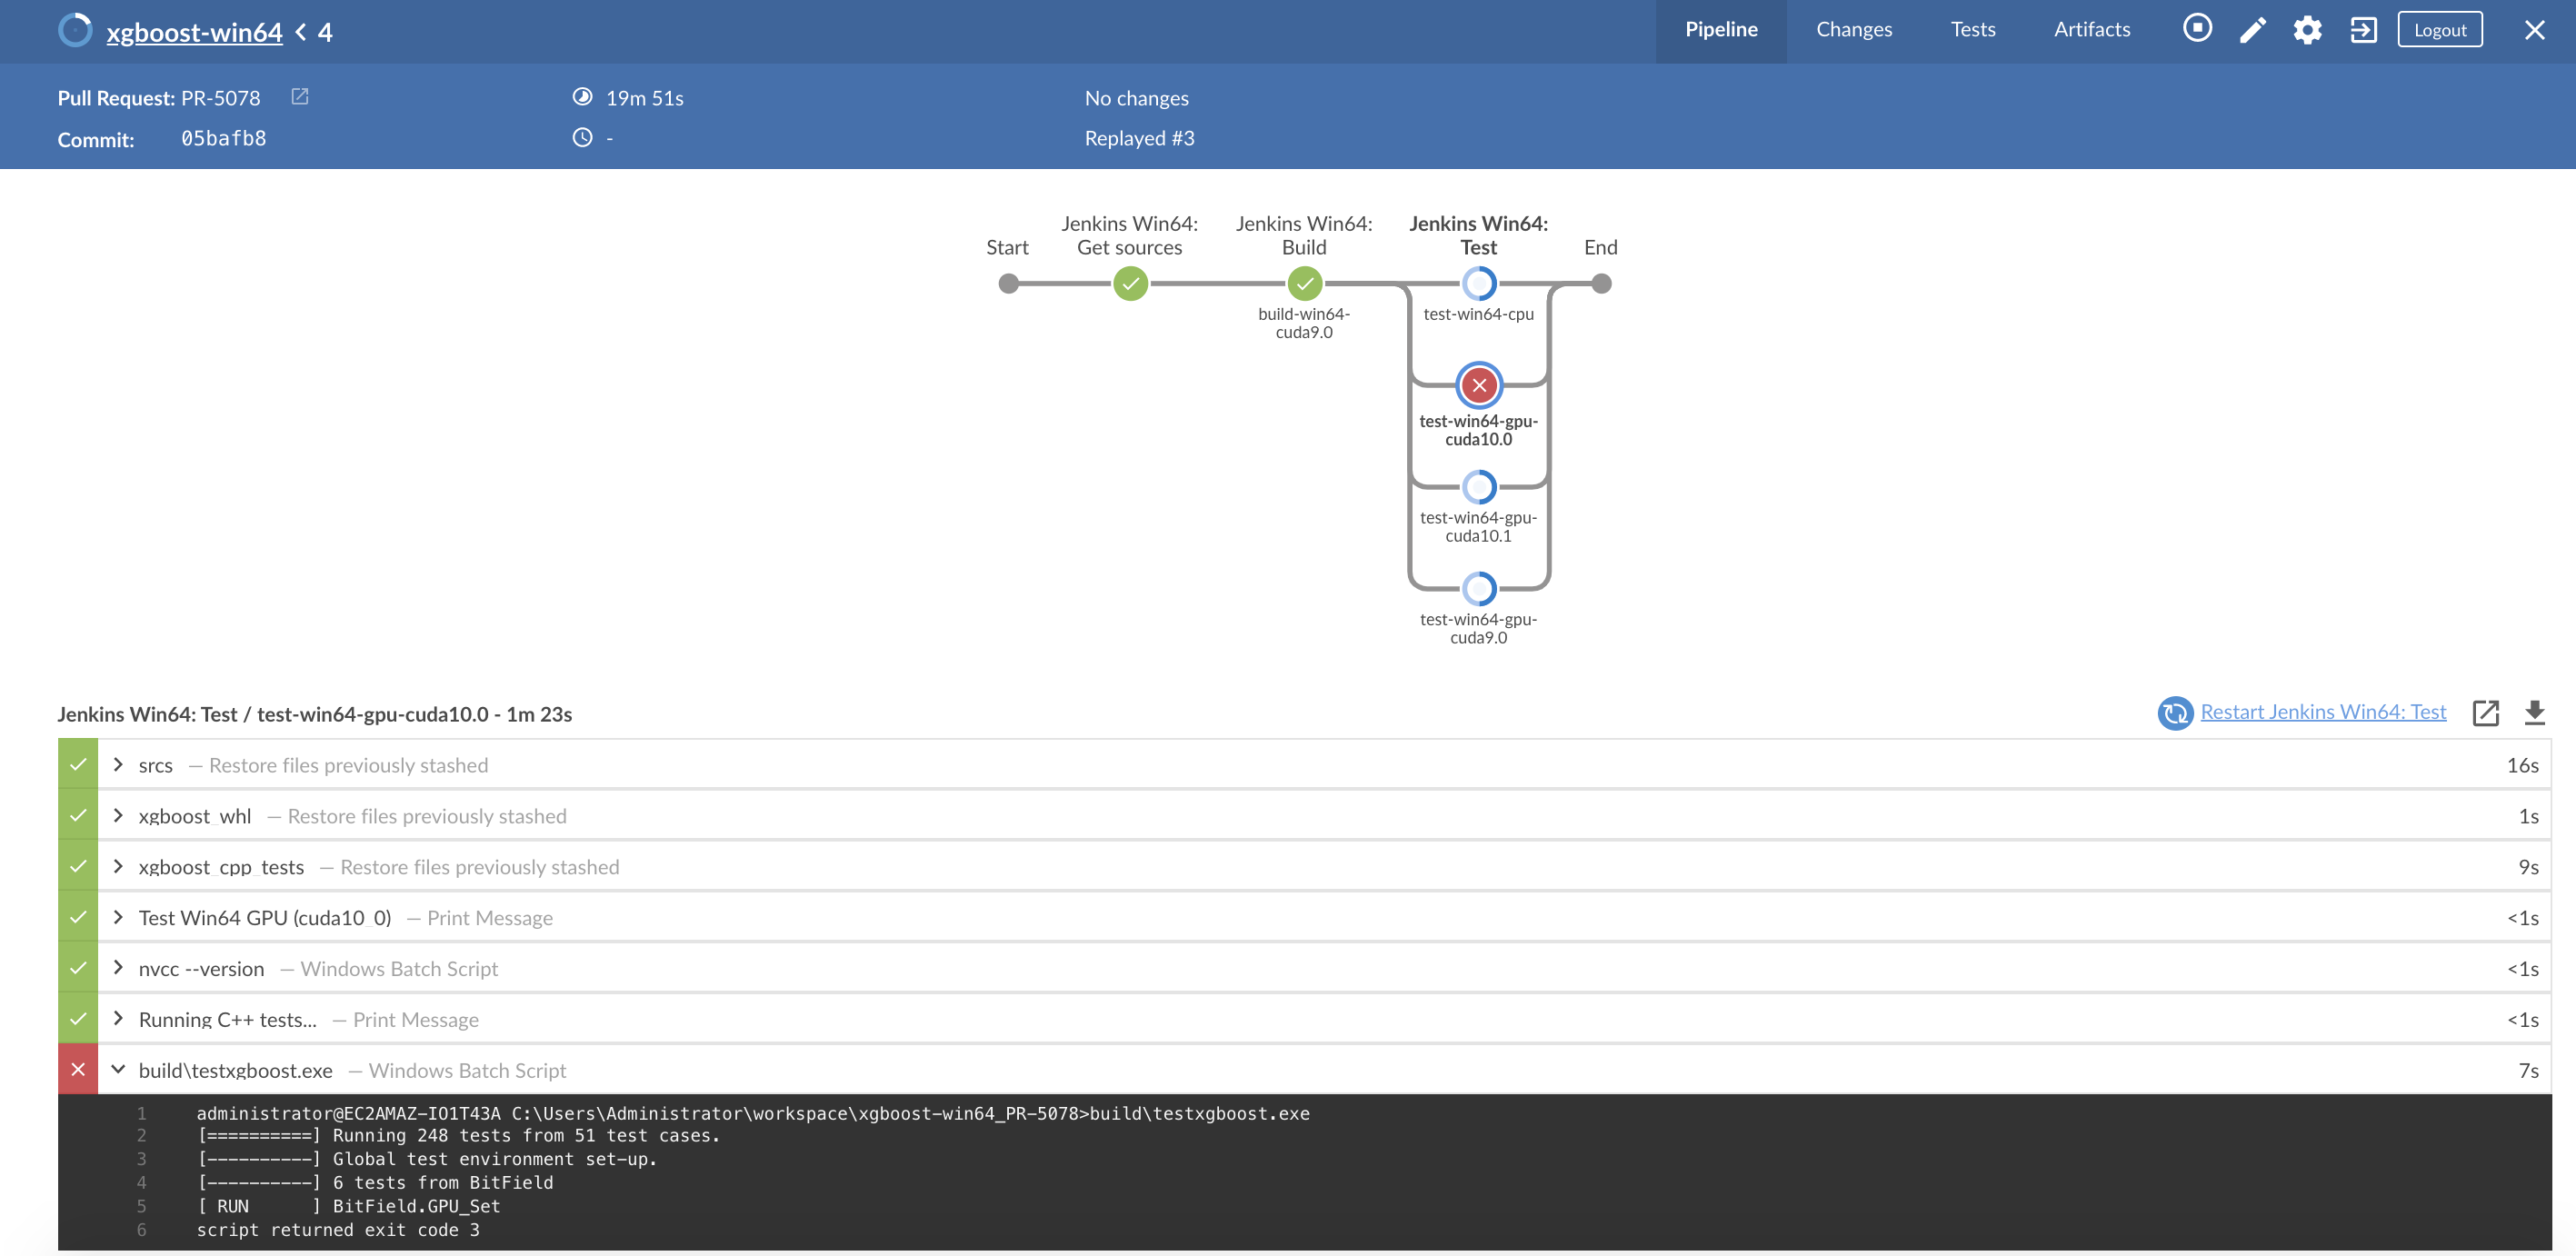Select the Get sources stage node

click(x=1130, y=284)
